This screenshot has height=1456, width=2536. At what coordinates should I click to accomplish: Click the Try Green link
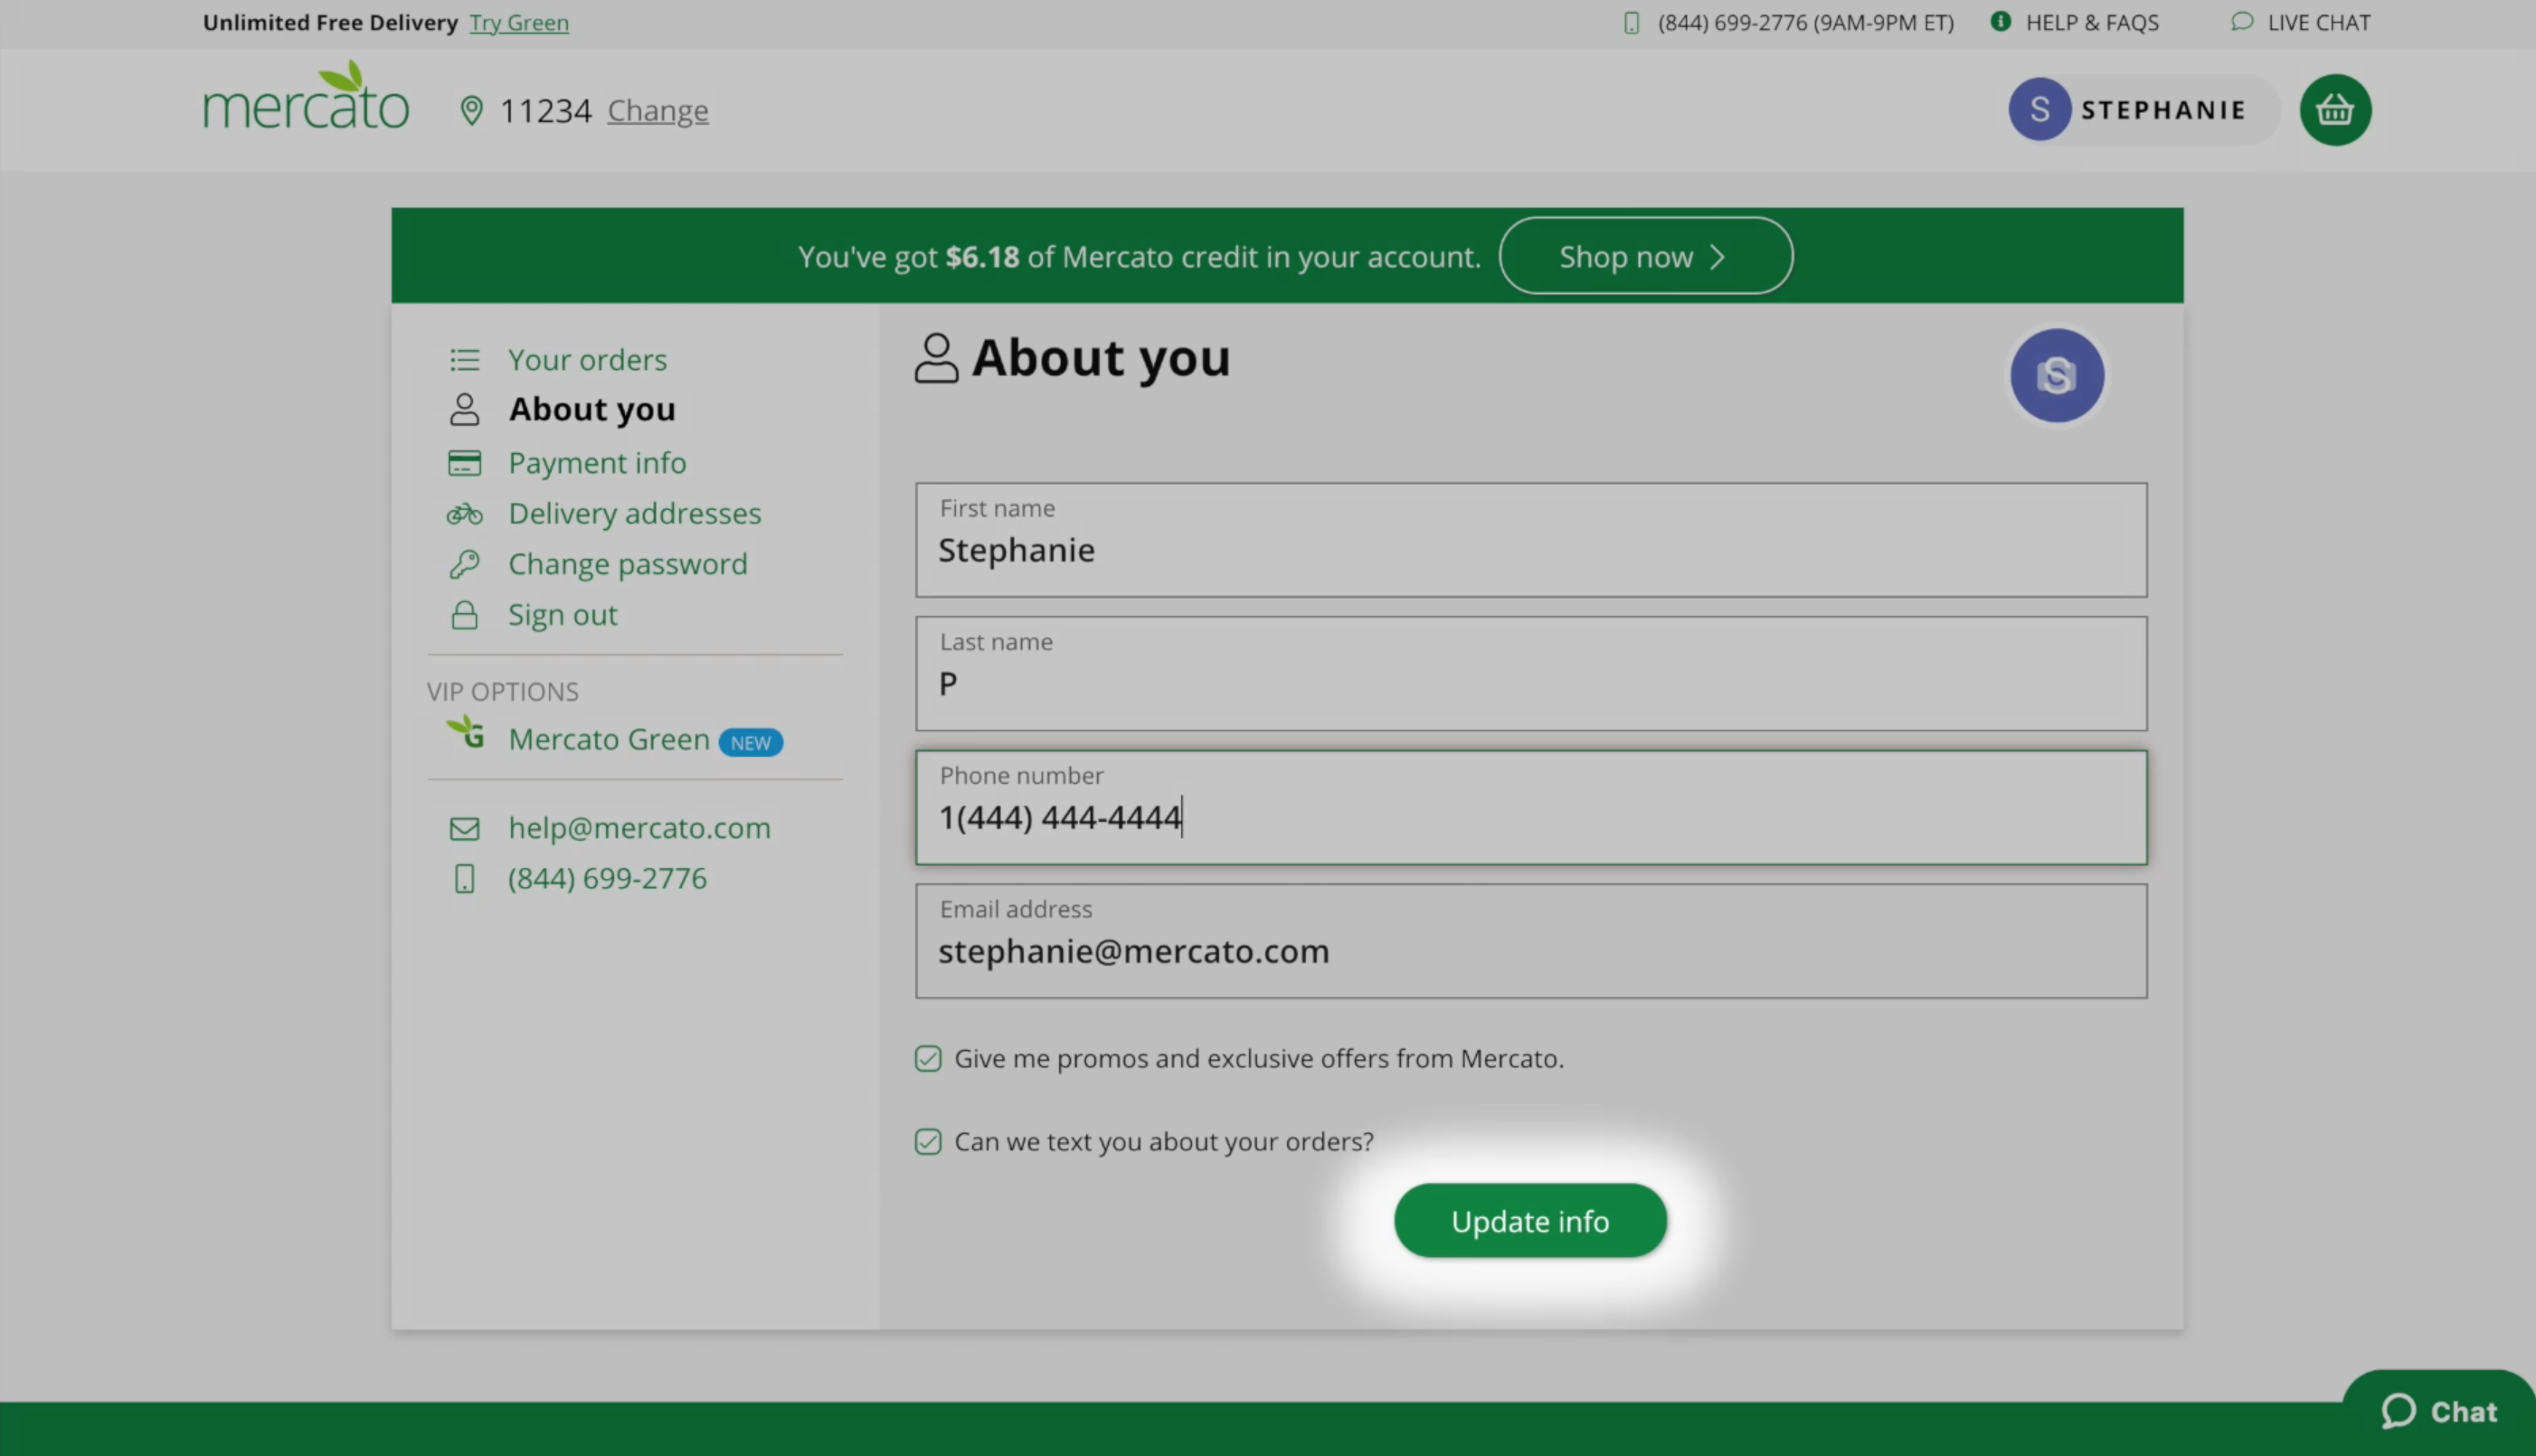pos(519,22)
